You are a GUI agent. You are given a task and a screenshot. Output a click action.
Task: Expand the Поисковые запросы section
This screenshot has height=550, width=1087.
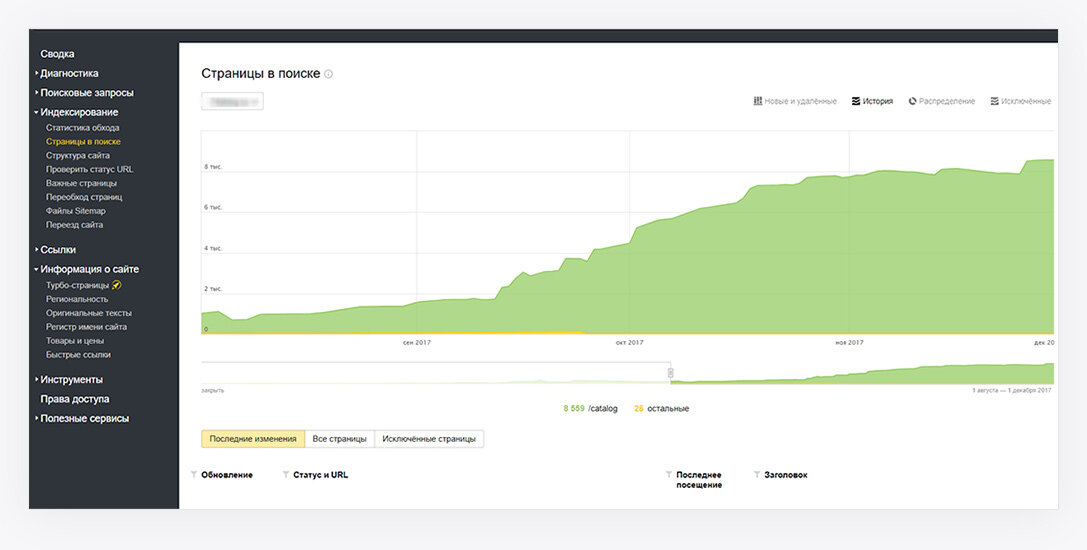pos(37,92)
